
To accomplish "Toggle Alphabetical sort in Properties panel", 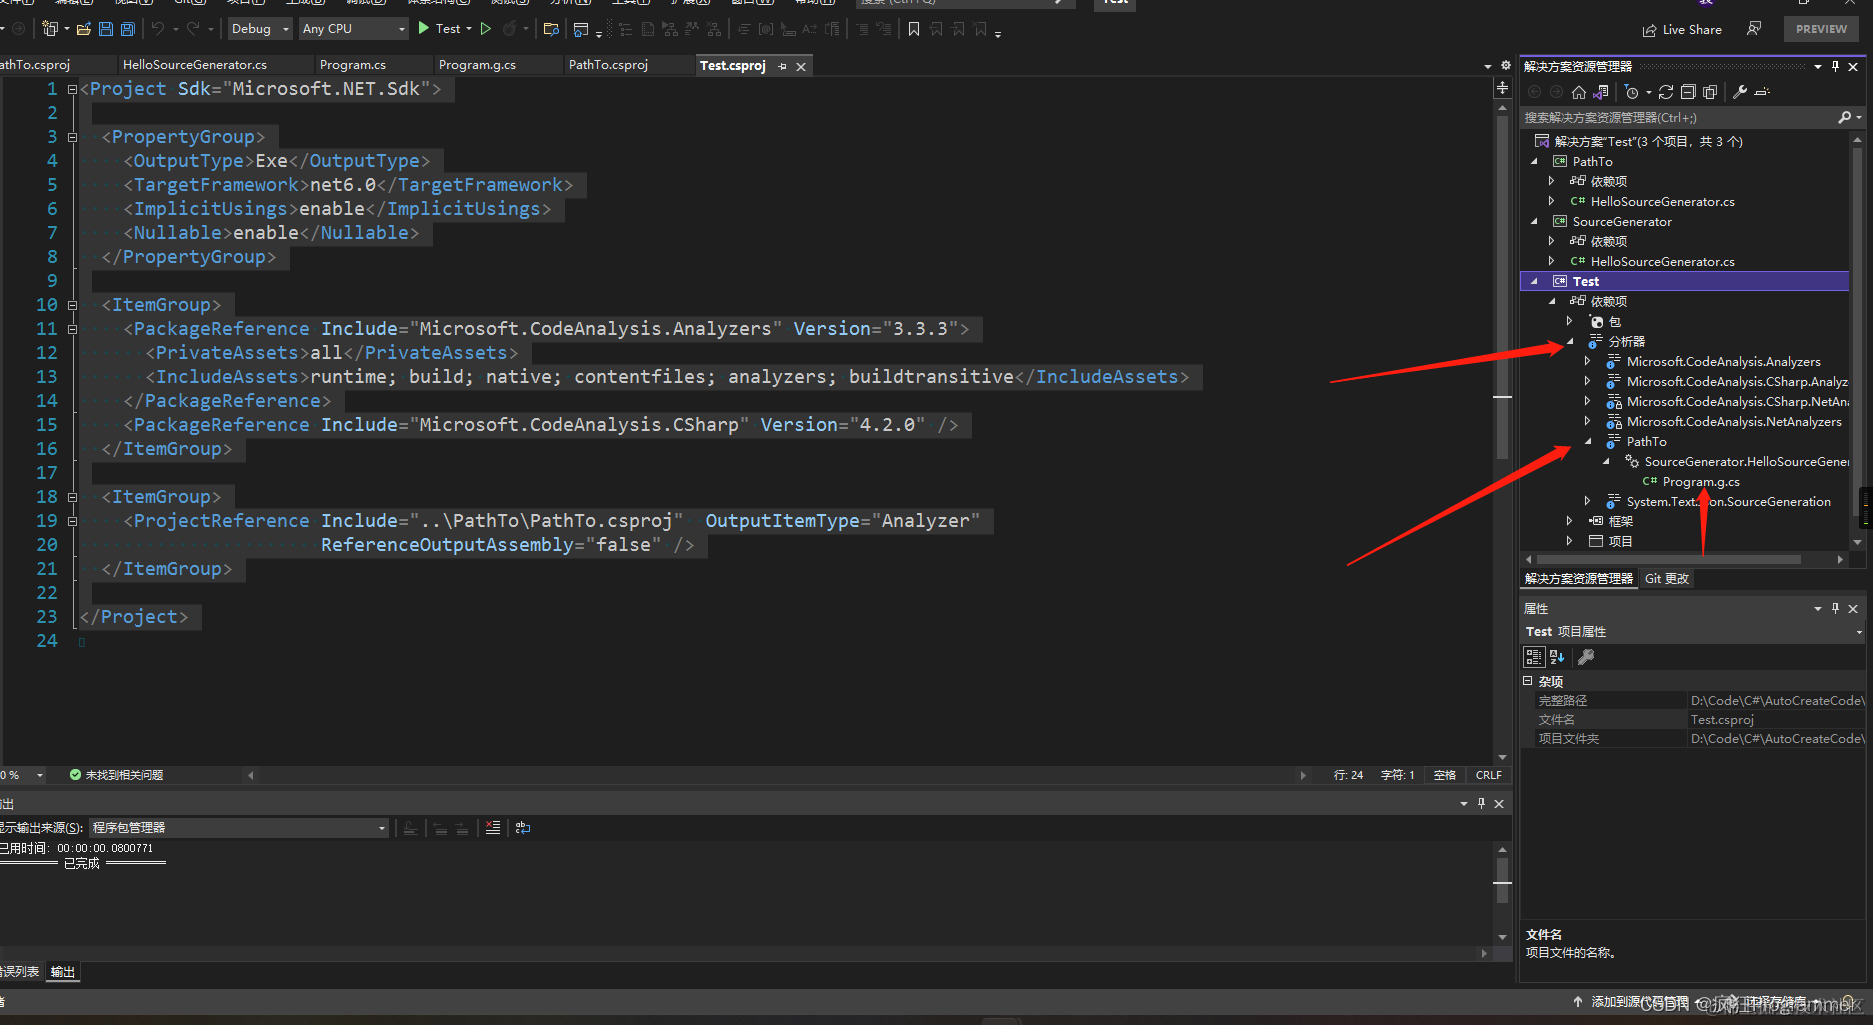I will coord(1557,657).
